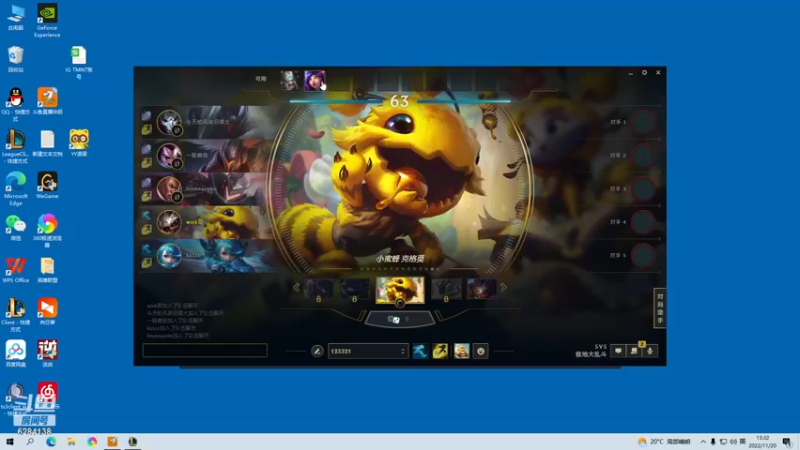
Task: Open the 123321 rune page dropdown
Action: [368, 351]
